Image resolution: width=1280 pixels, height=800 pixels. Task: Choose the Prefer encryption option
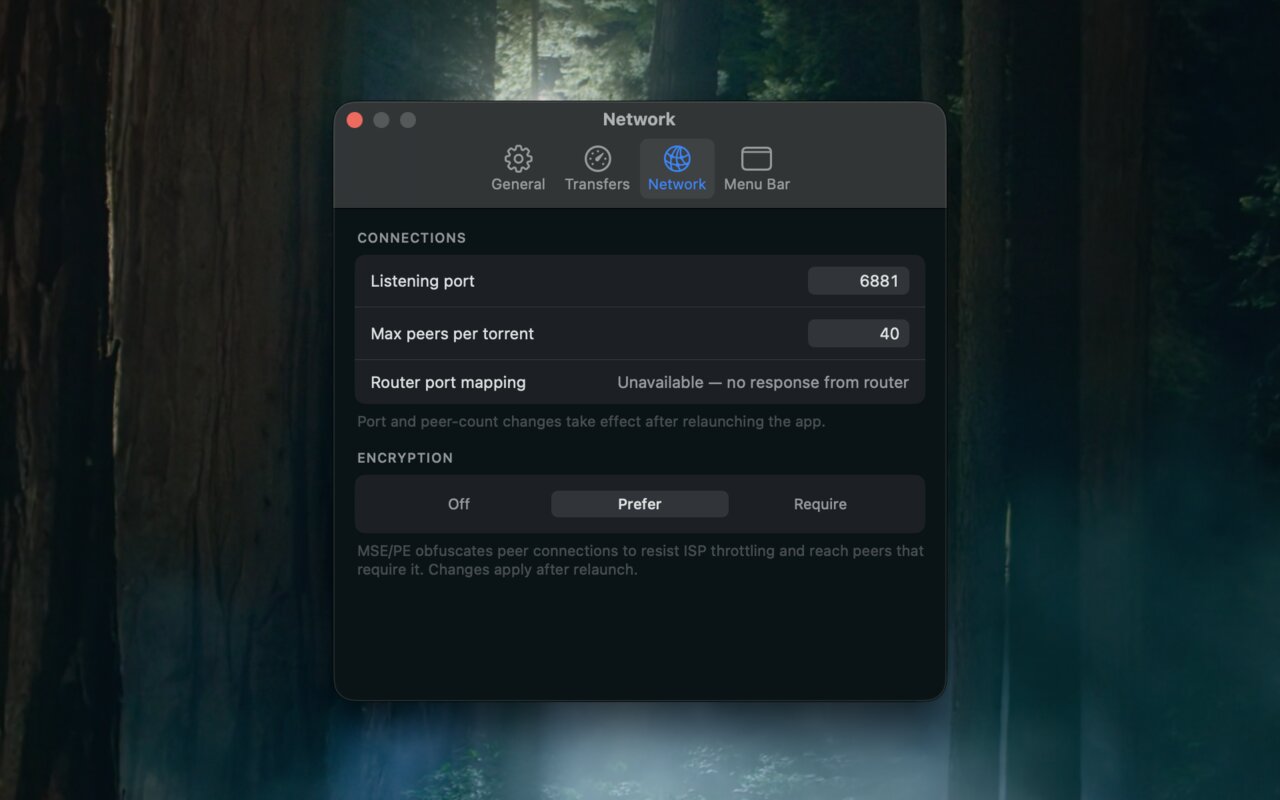[640, 504]
